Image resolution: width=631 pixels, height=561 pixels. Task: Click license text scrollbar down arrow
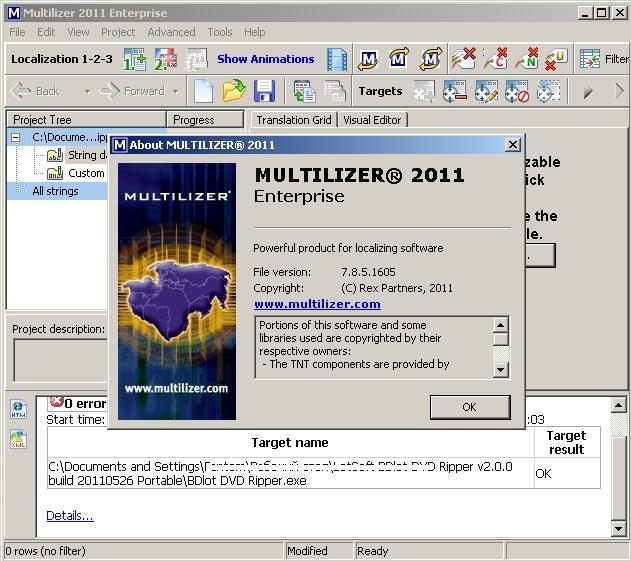coord(500,369)
